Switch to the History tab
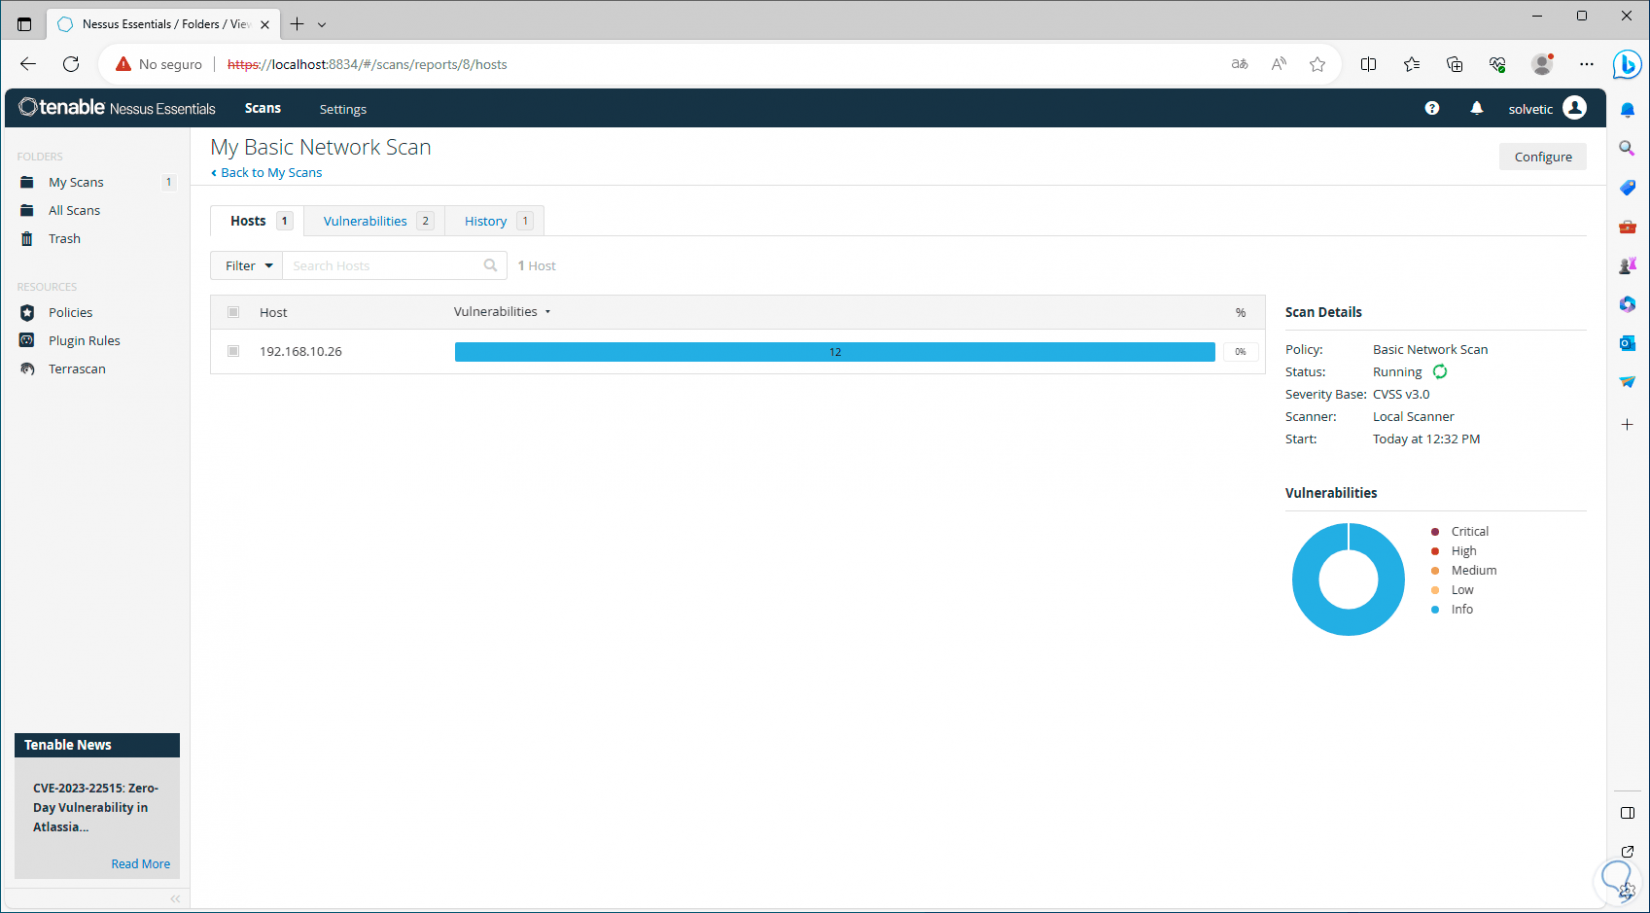The height and width of the screenshot is (913, 1650). [496, 221]
